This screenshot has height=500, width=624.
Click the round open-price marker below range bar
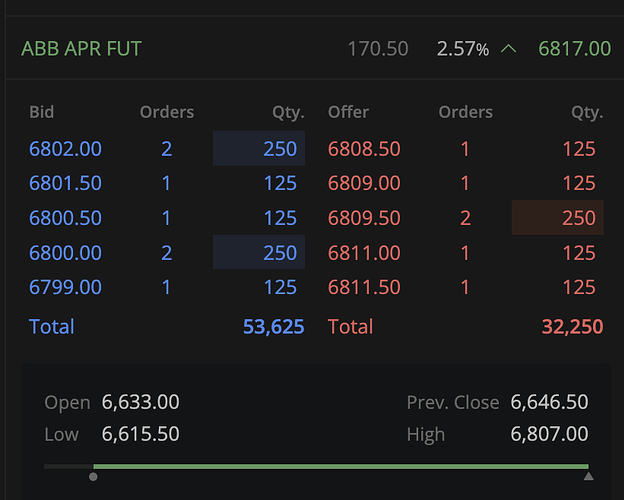click(x=93, y=477)
